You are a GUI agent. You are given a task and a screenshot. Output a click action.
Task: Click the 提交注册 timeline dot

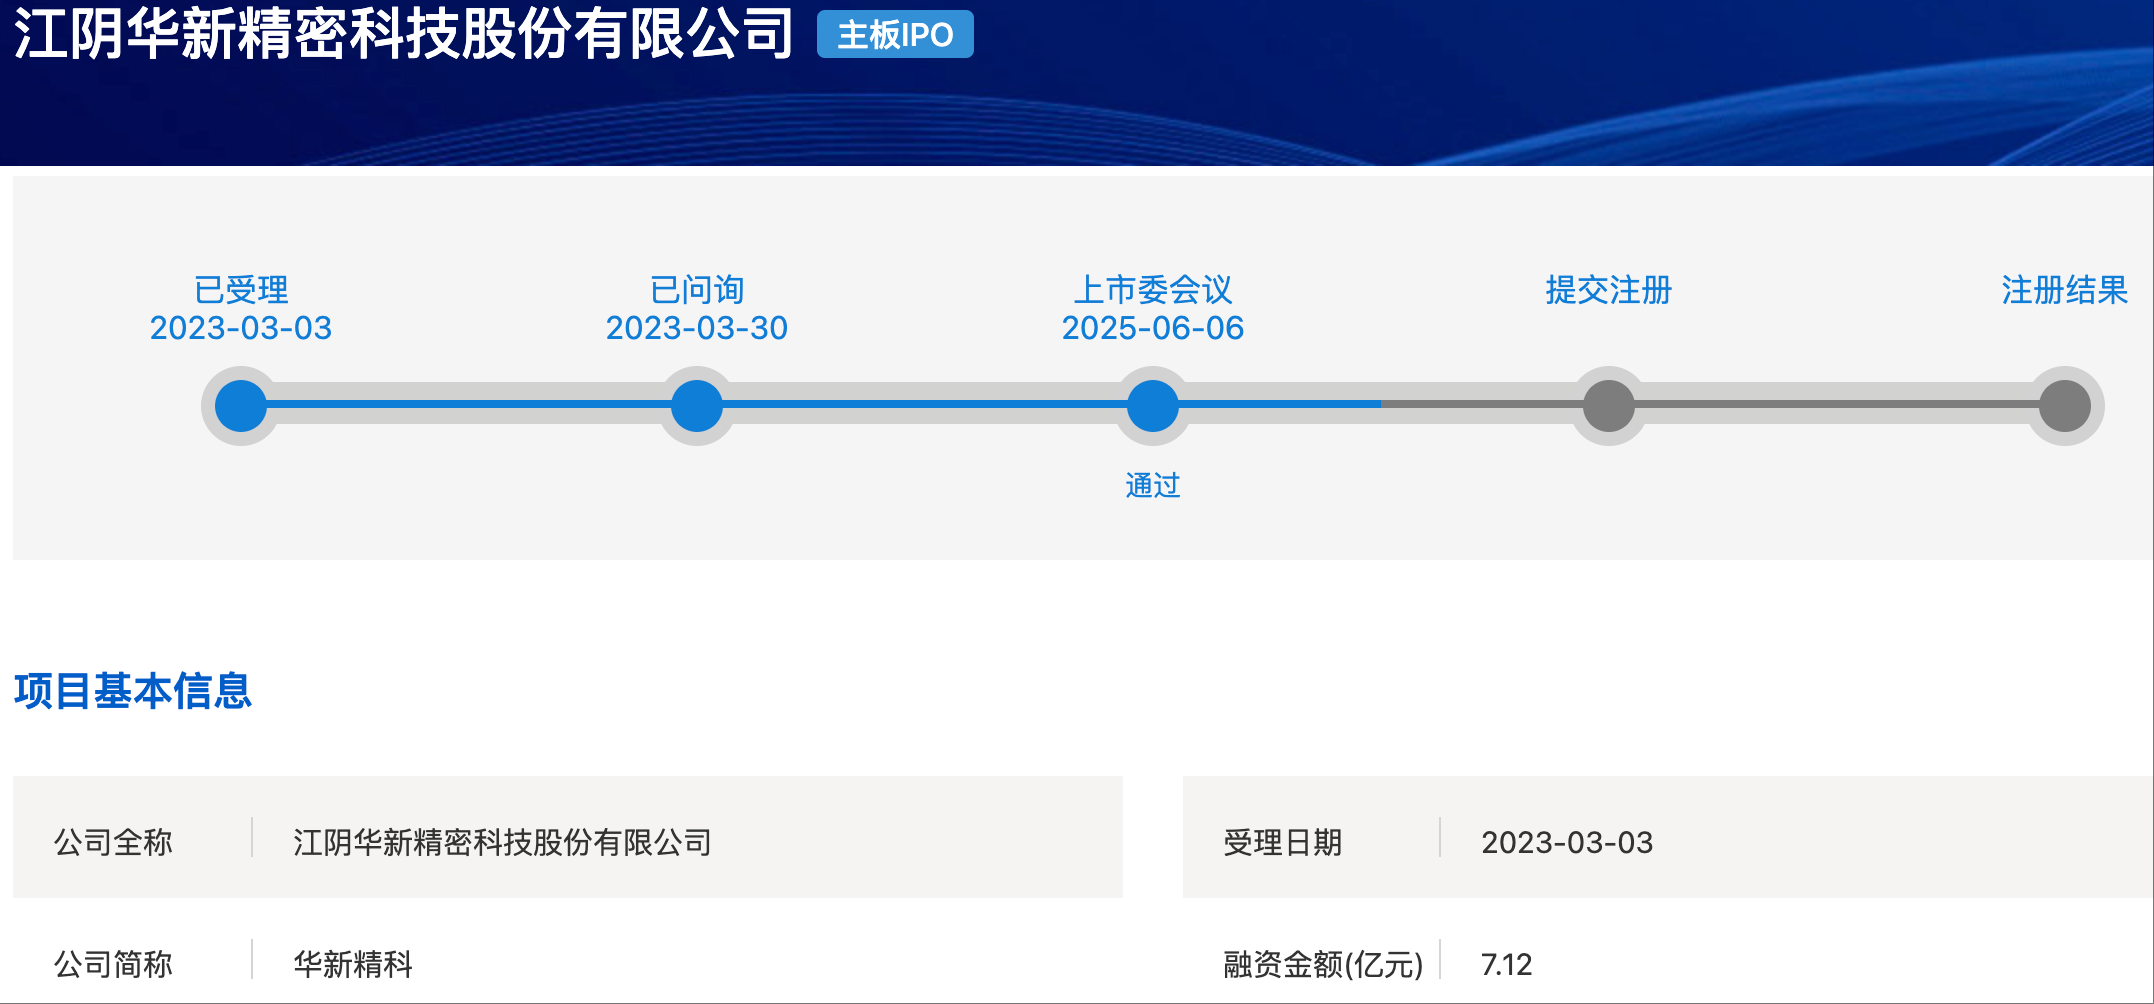[1609, 406]
